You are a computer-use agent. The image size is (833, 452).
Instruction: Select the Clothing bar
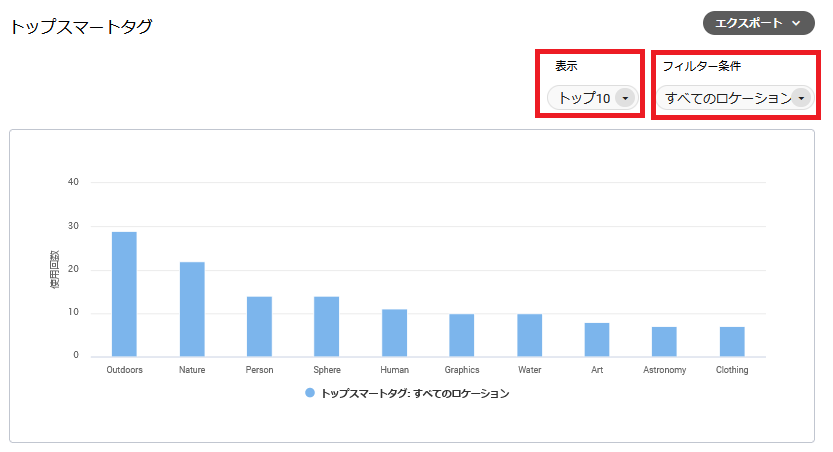coord(732,342)
